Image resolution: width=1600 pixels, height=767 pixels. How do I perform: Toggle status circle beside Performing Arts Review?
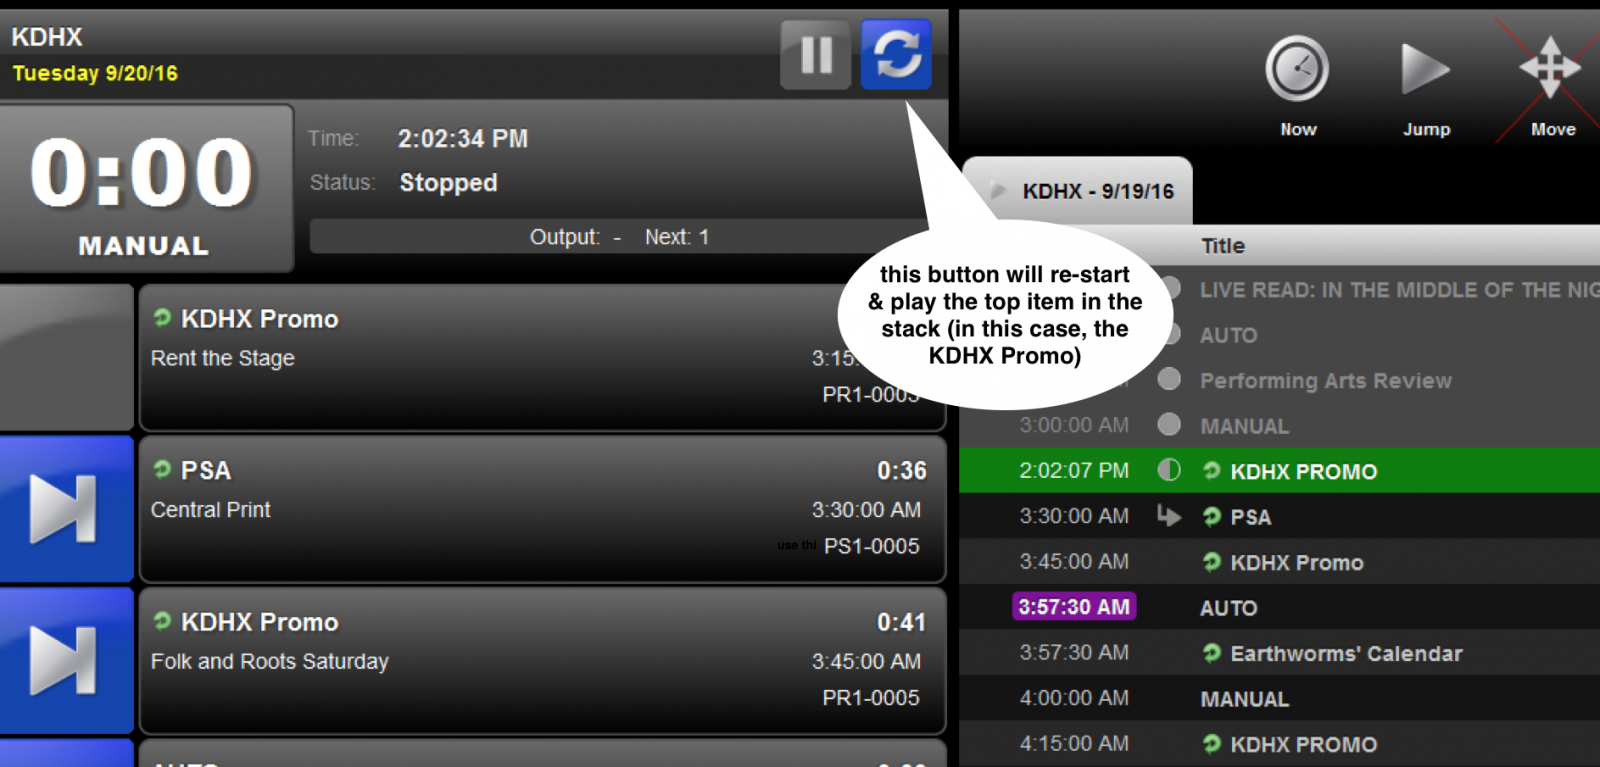tap(1169, 380)
